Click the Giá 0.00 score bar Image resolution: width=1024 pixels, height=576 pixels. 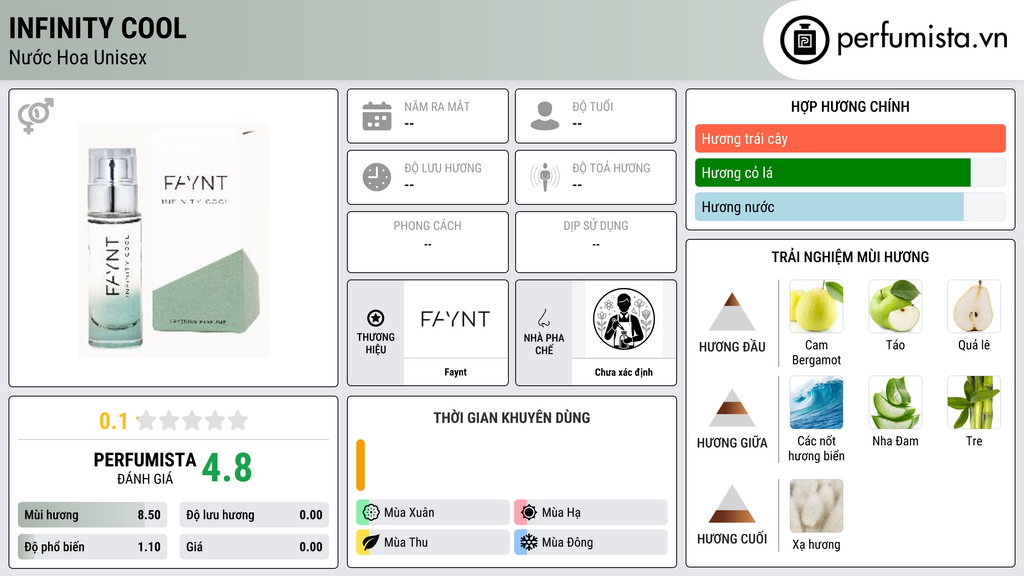click(x=254, y=547)
